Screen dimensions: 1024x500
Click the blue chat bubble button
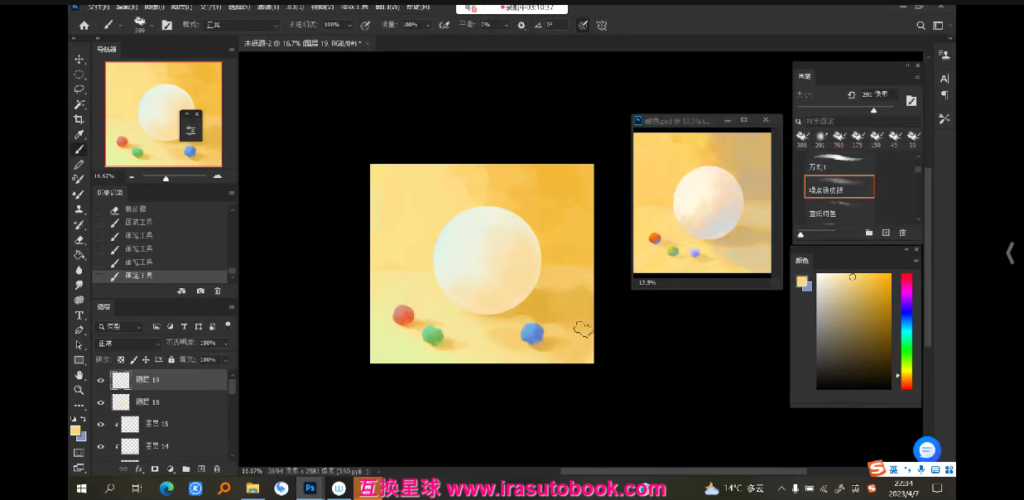coord(926,449)
